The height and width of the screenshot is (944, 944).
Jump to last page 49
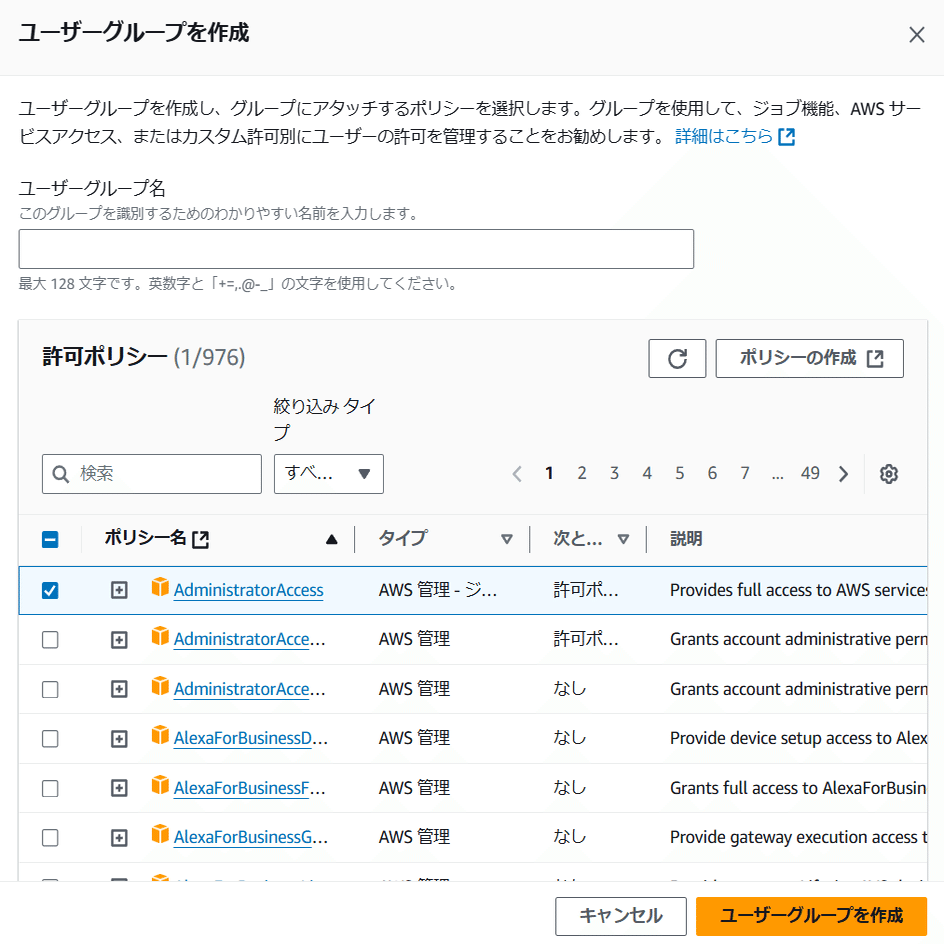coord(810,473)
